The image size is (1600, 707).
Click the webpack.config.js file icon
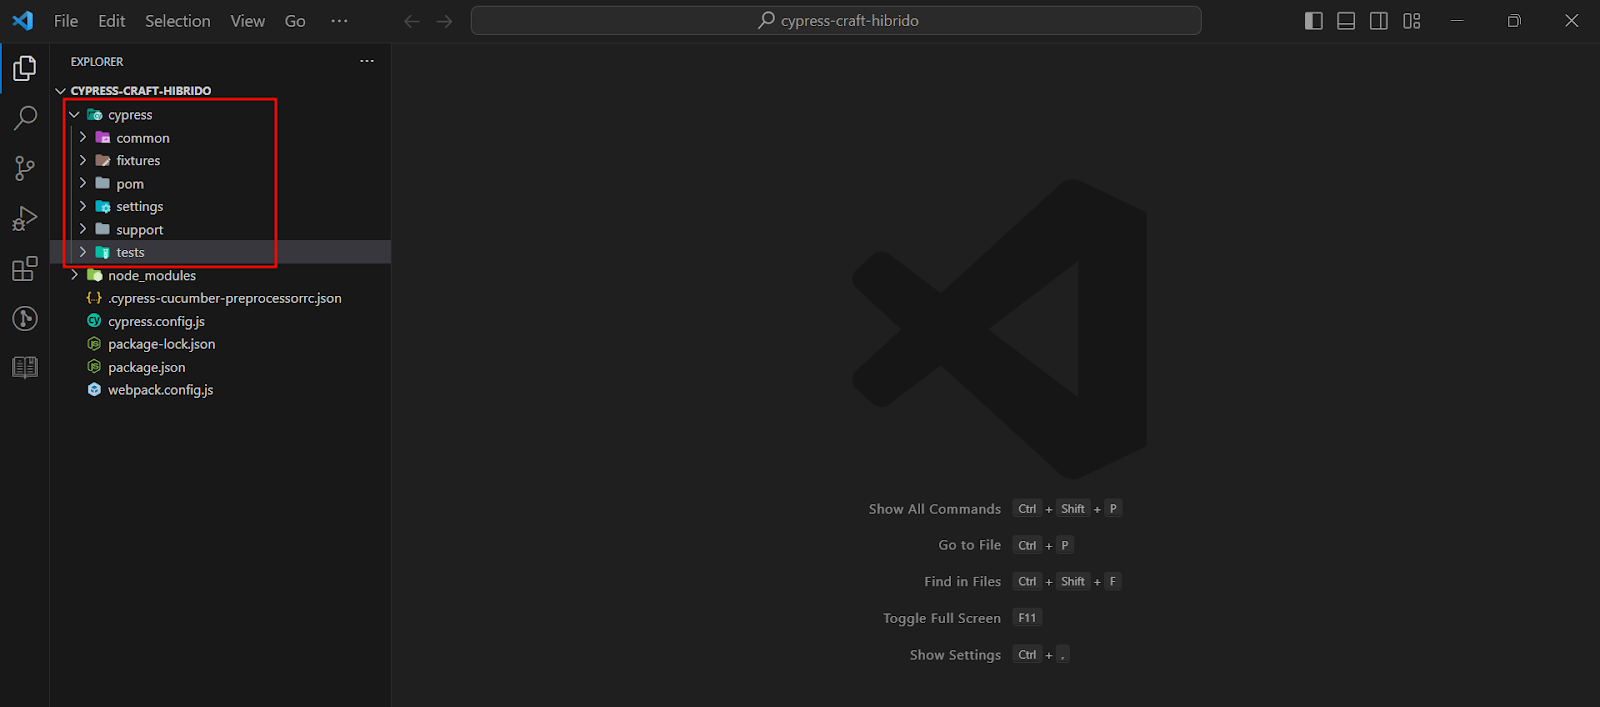pyautogui.click(x=94, y=390)
